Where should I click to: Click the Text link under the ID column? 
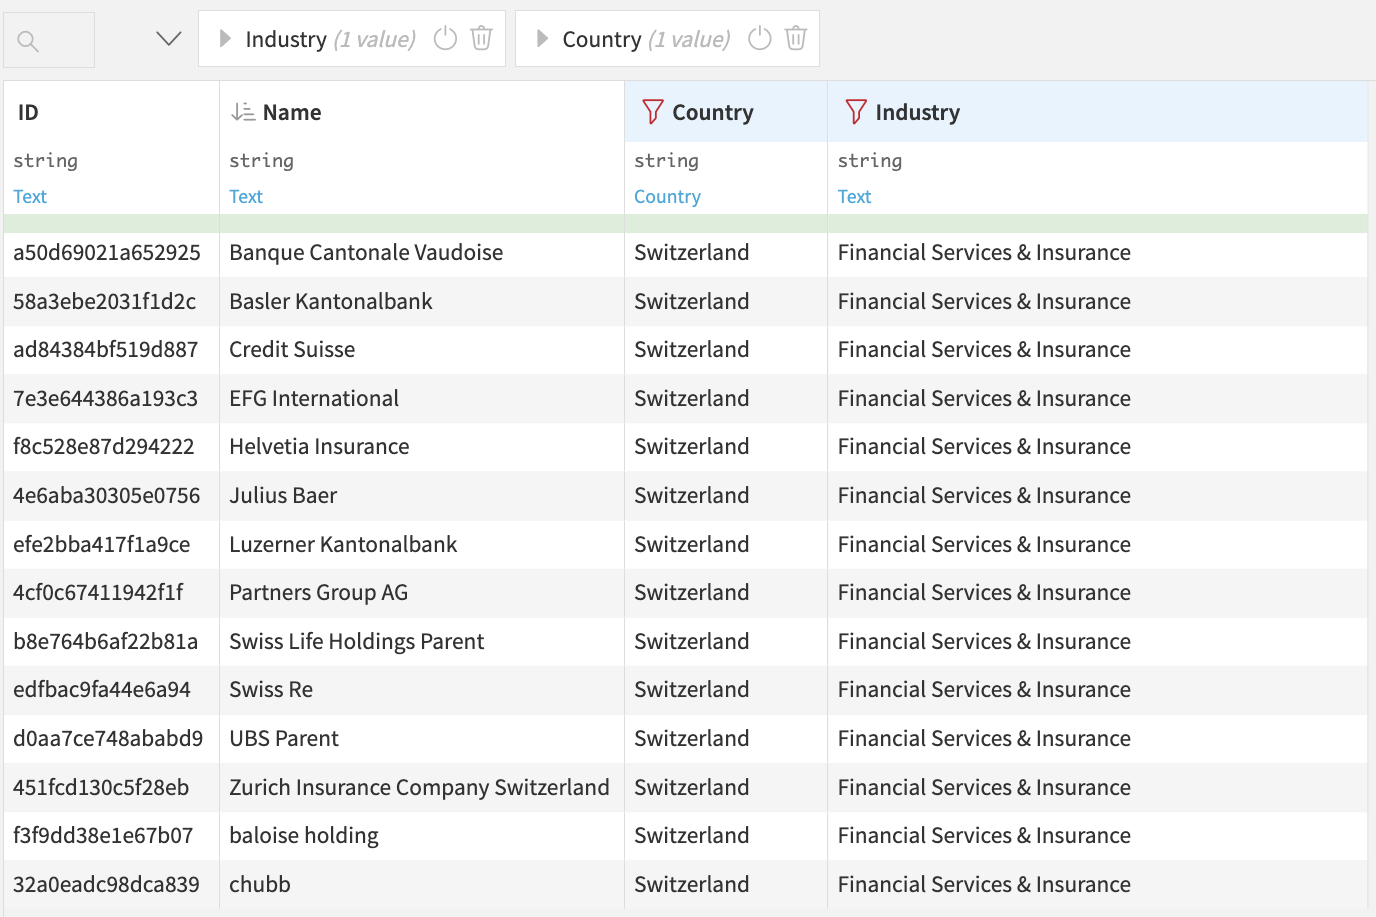[29, 196]
